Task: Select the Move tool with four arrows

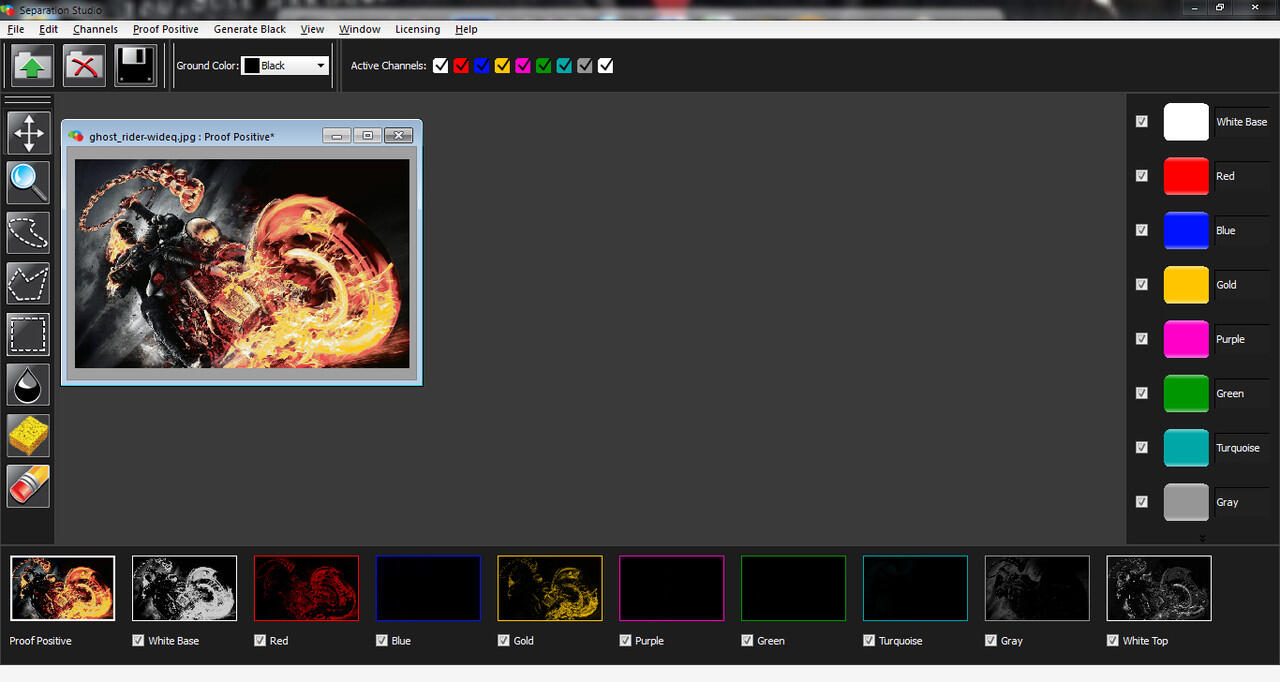Action: [29, 133]
